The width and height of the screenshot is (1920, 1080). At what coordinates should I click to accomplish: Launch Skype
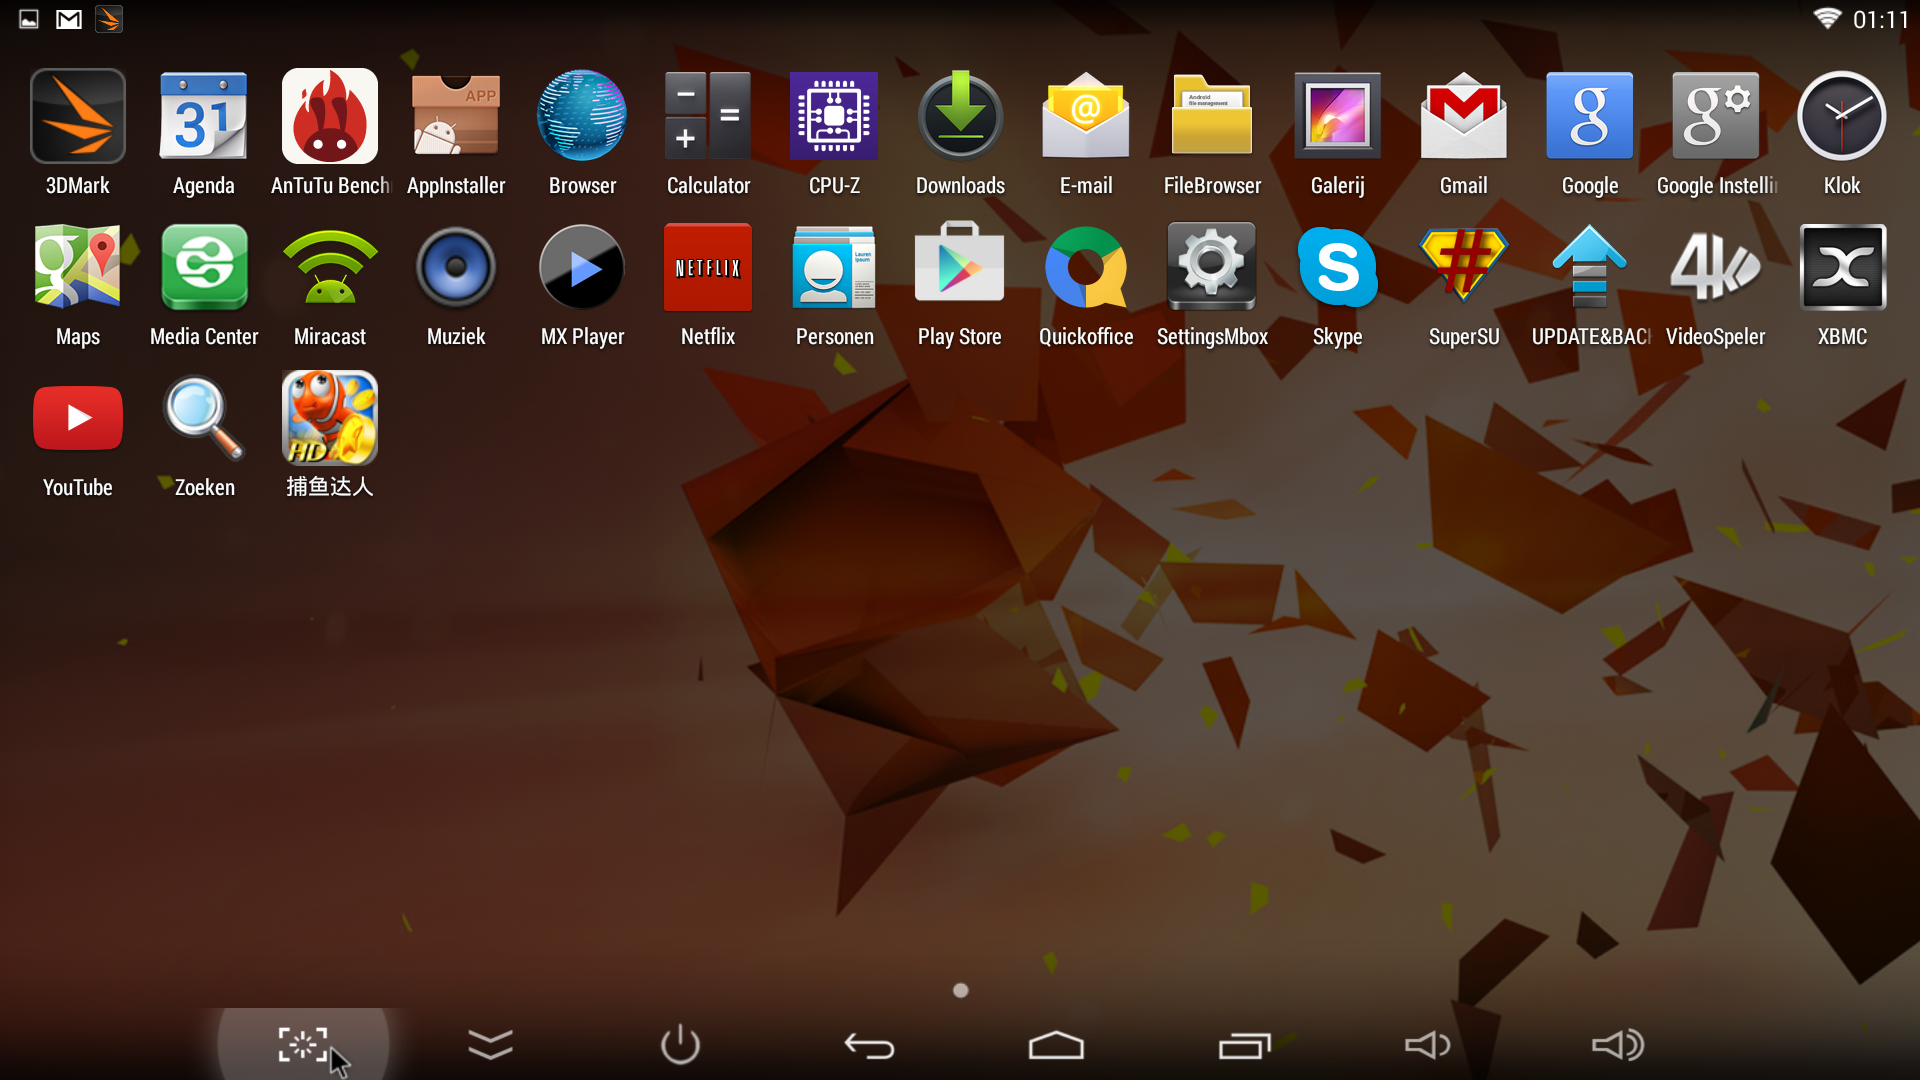tap(1338, 267)
